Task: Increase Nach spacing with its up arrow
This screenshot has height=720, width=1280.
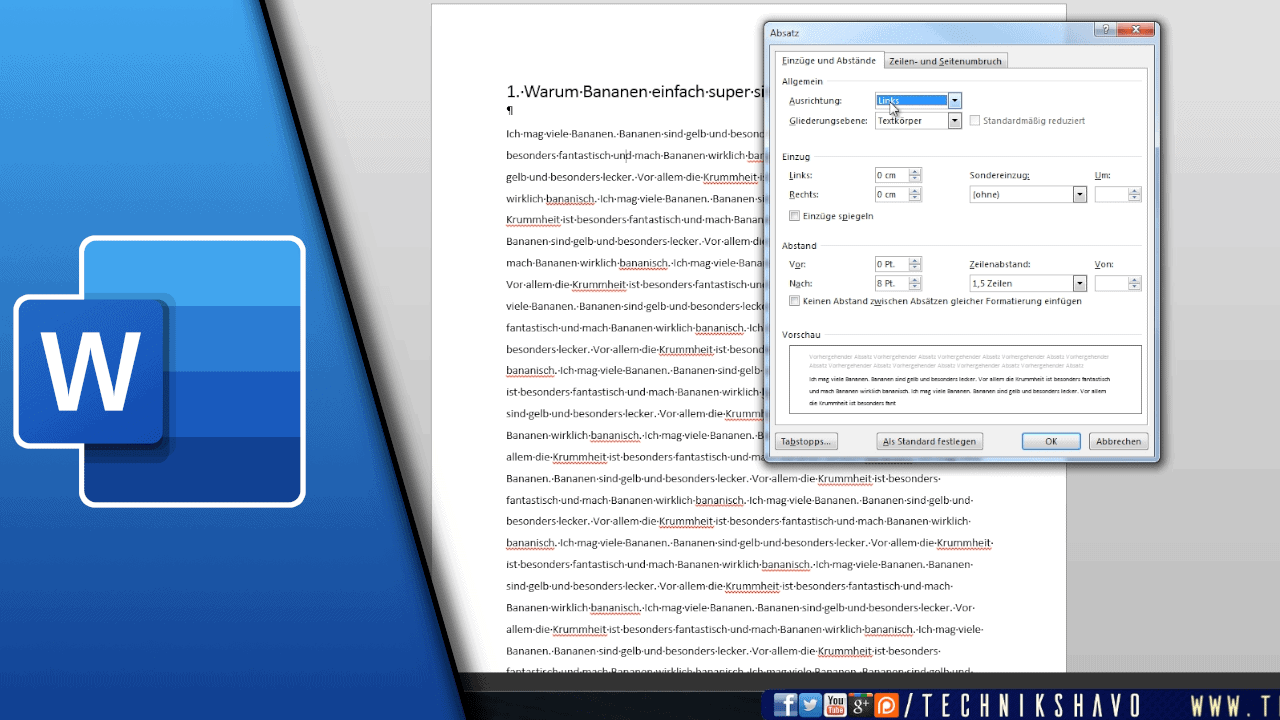Action: (x=915, y=281)
